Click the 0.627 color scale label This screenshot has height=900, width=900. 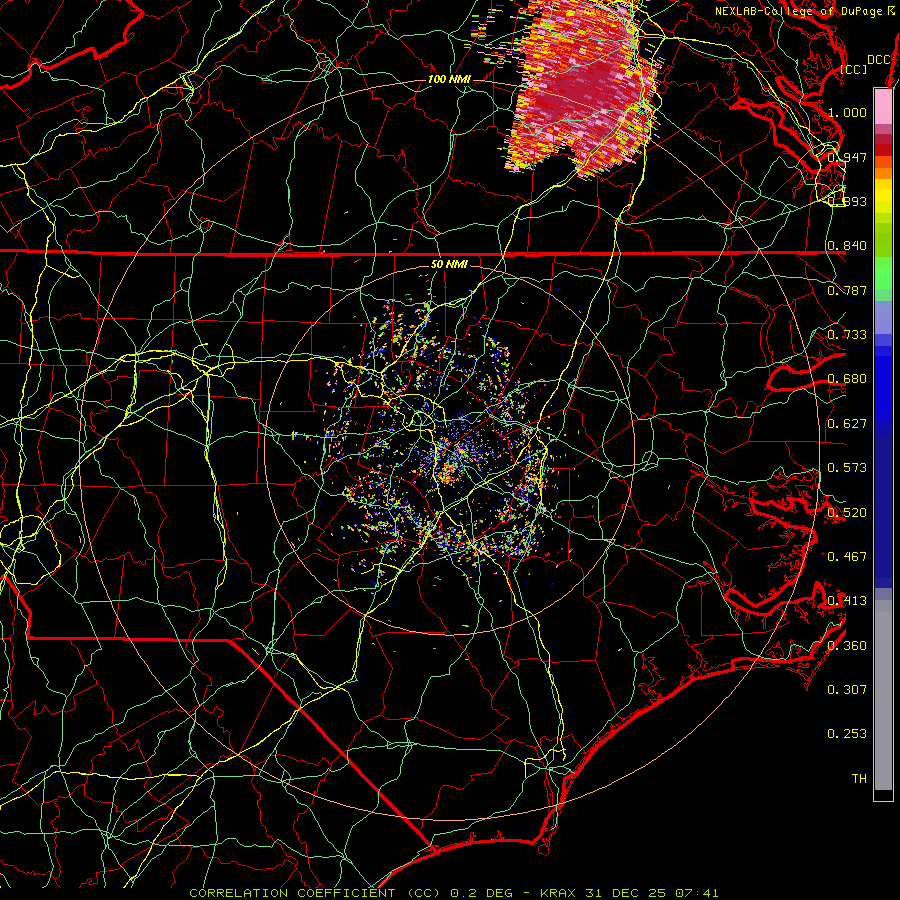pos(847,423)
